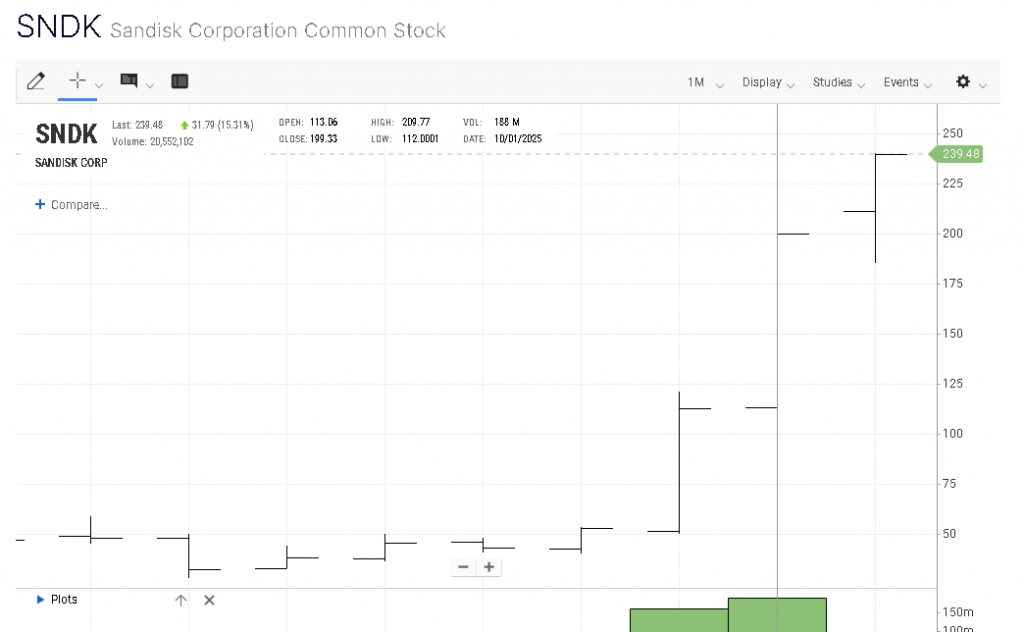Zoom in with the plus button
Screen dimensions: 1024x632
point(489,567)
